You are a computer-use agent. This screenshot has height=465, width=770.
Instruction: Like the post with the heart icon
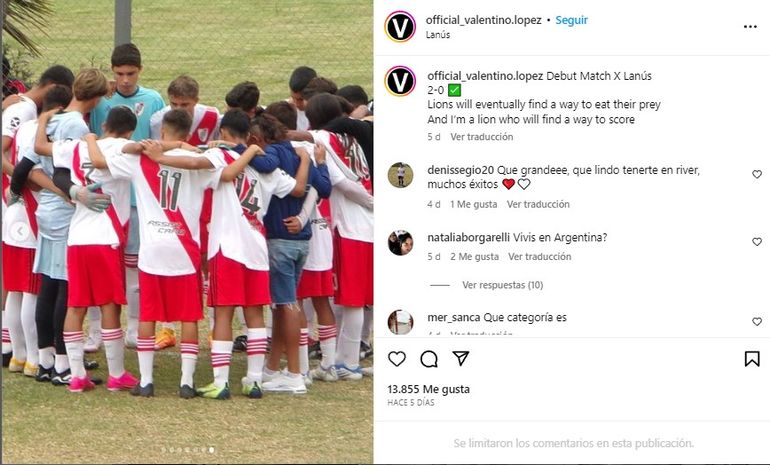(397, 359)
